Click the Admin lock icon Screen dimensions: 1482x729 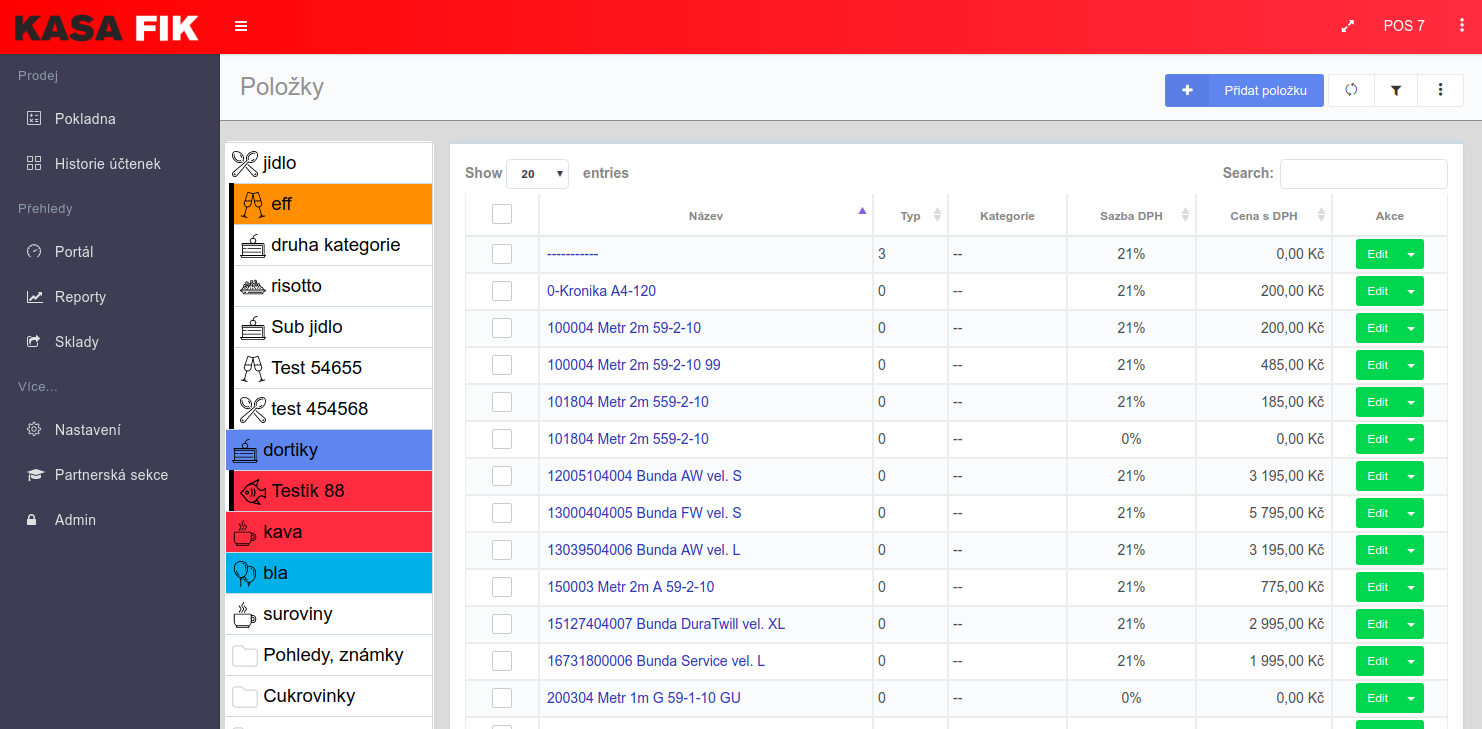32,520
